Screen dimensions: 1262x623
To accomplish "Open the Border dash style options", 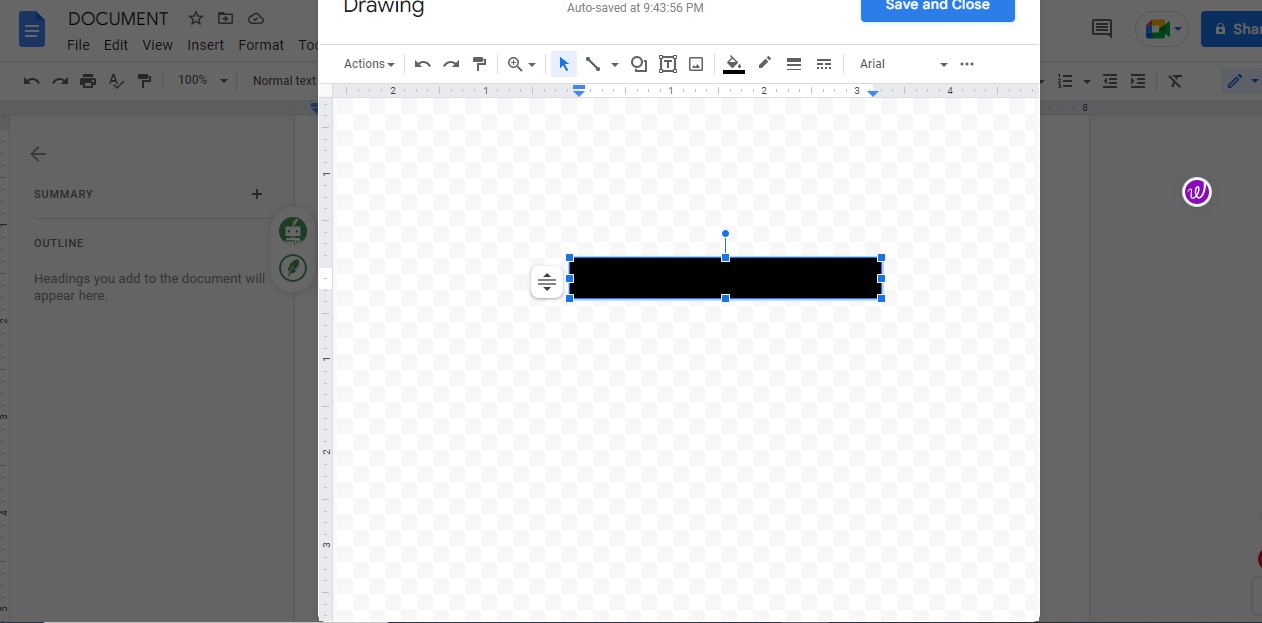I will coord(823,63).
